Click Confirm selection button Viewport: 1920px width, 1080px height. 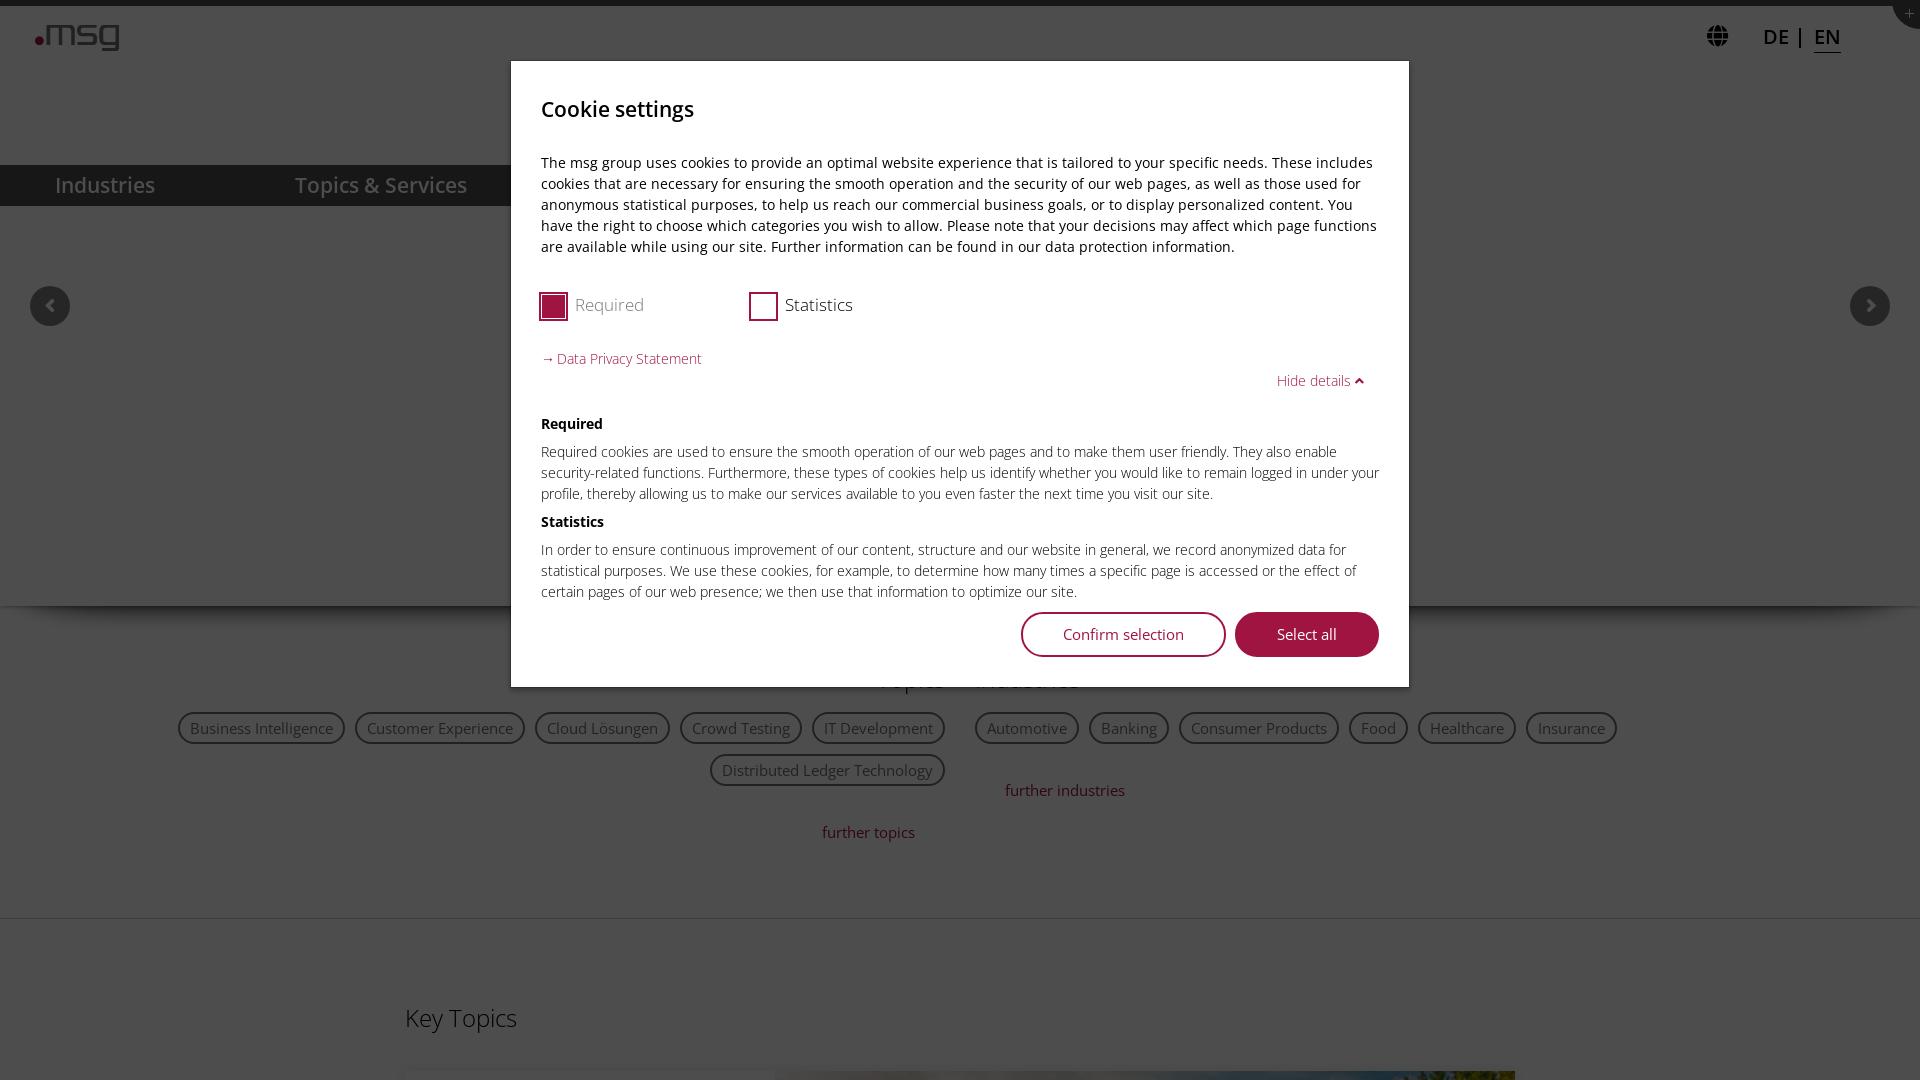pyautogui.click(x=1122, y=634)
